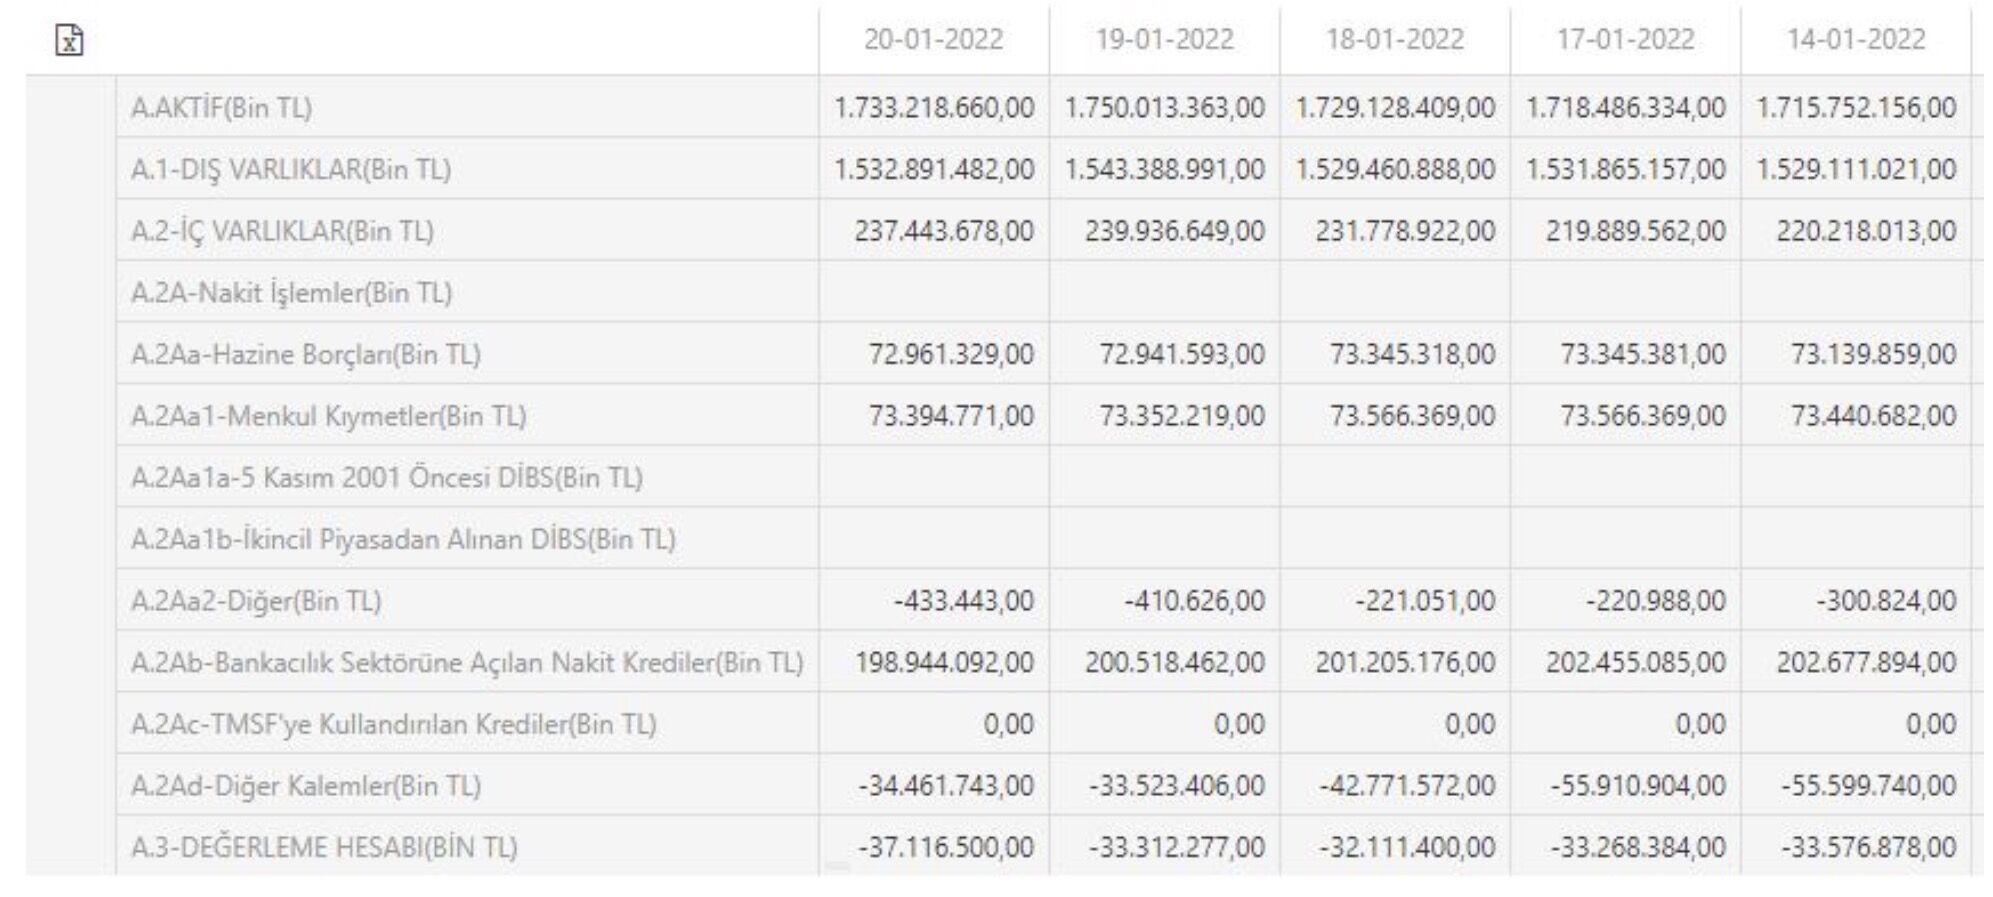Click the A.2Ad-Diğer Kalemler row label
This screenshot has width=1993, height=897.
tap(305, 787)
